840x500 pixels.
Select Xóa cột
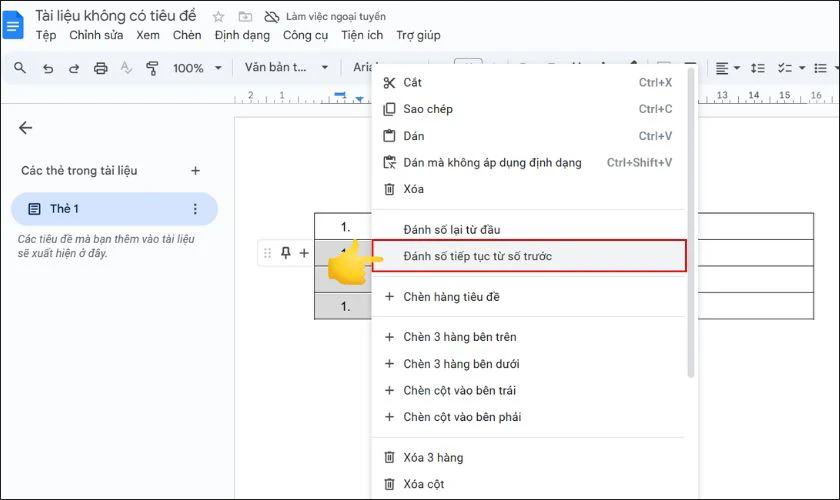coord(528,484)
